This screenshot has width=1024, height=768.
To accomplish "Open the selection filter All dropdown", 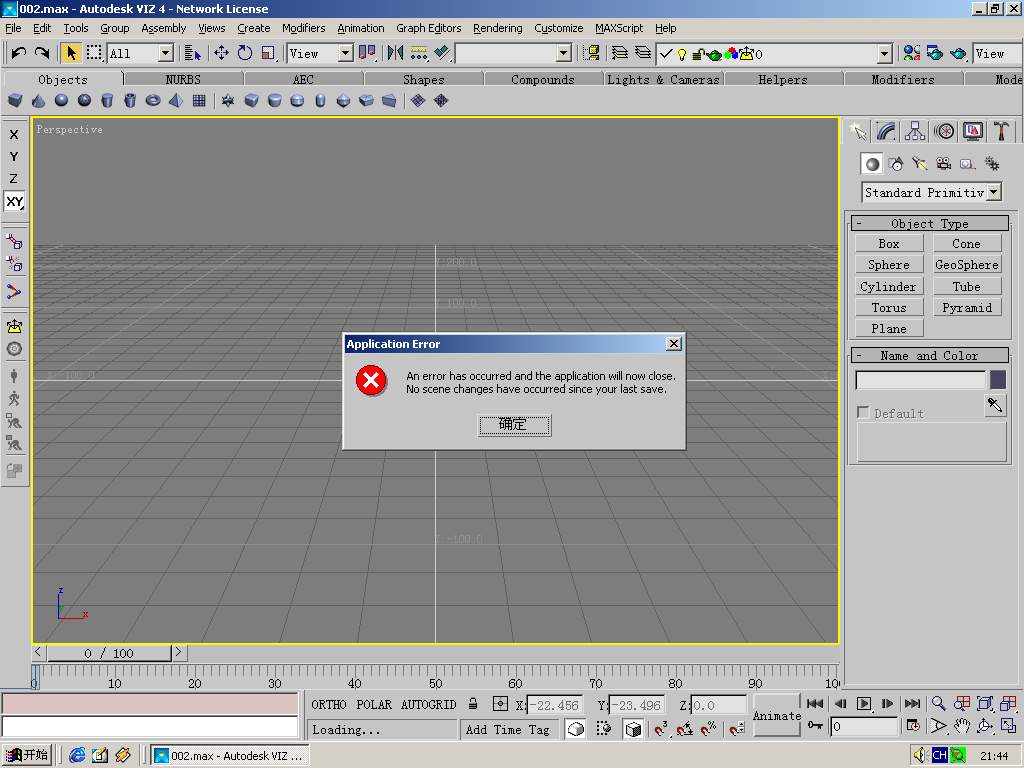I will pyautogui.click(x=165, y=53).
